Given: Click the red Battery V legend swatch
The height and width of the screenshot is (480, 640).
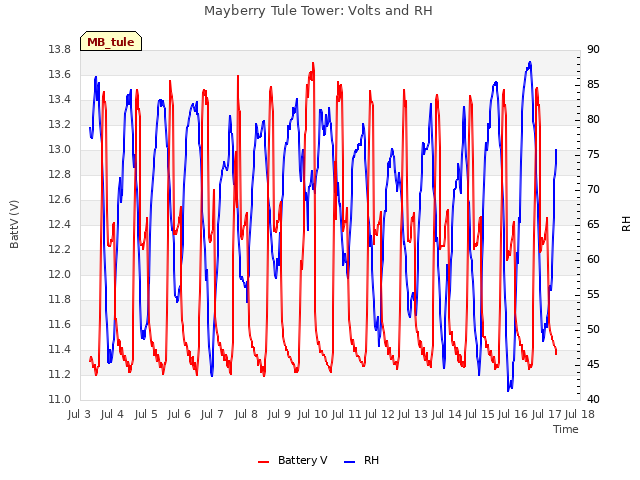Looking at the screenshot, I should 264,462.
